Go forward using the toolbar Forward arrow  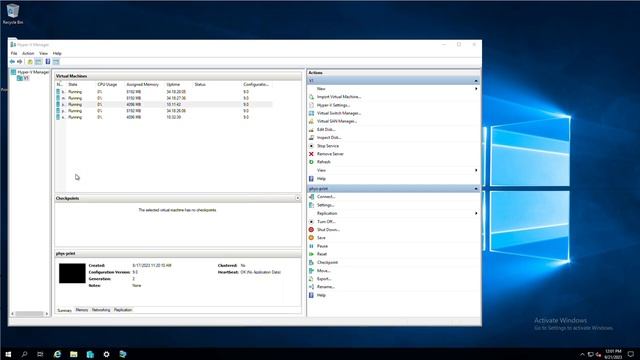[x=20, y=62]
